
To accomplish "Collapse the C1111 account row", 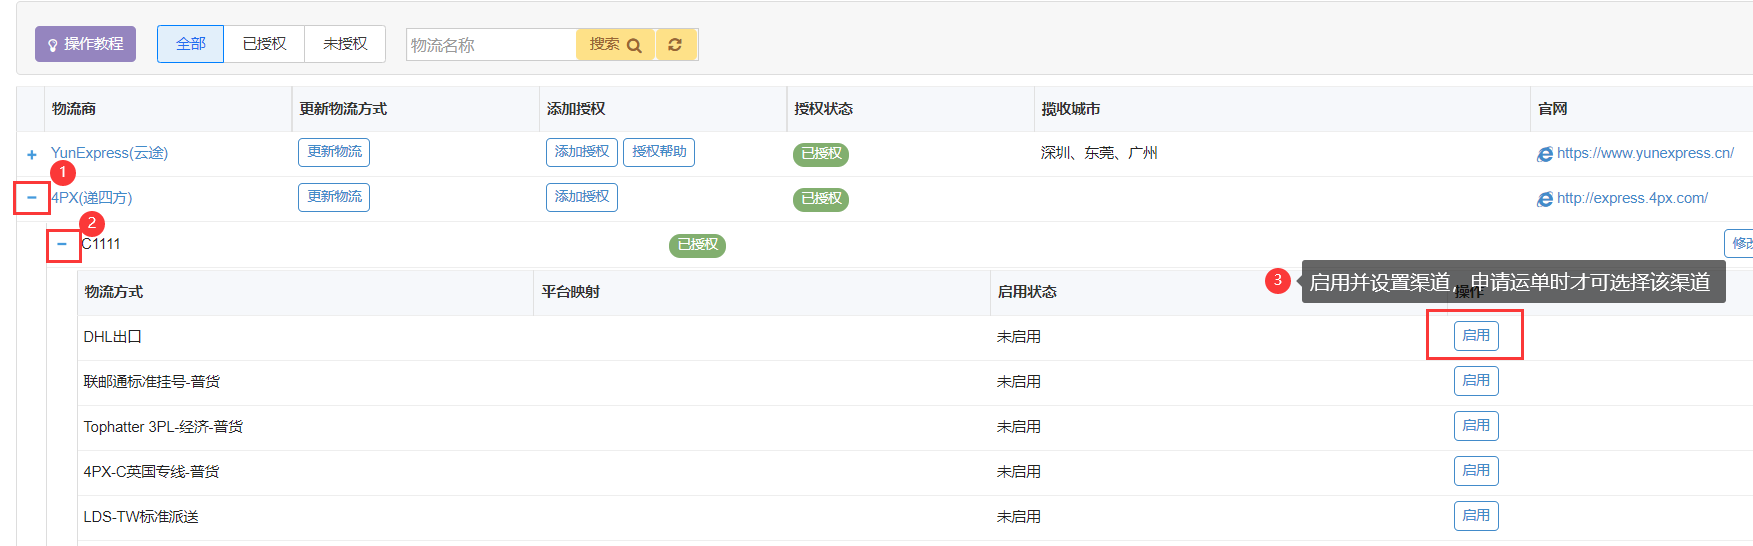I will 62,244.
